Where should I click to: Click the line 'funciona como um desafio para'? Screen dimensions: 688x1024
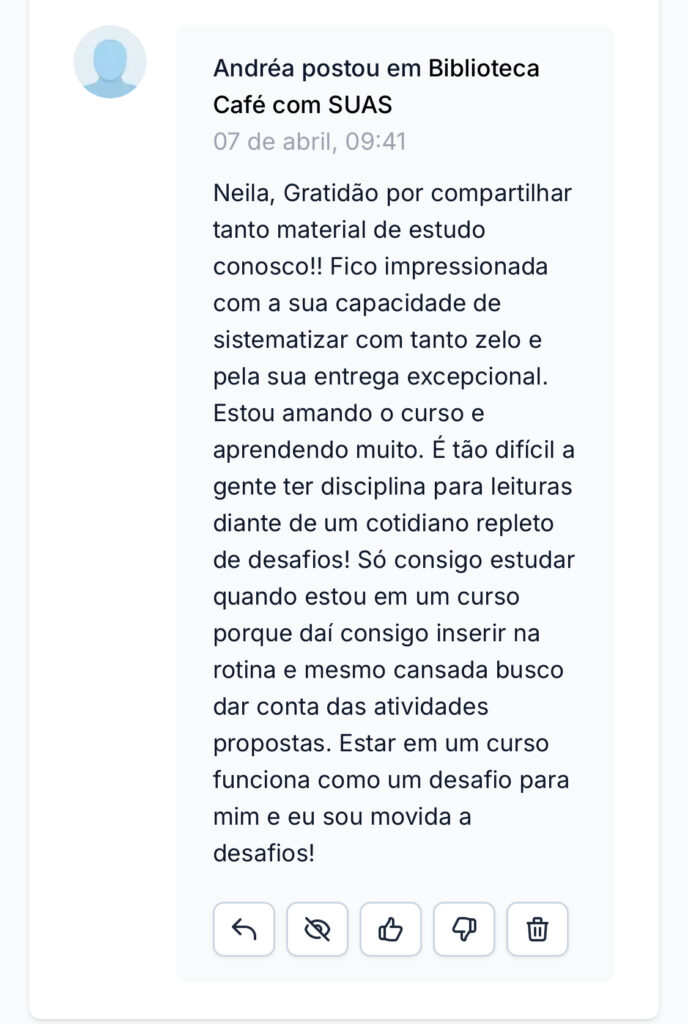pyautogui.click(x=391, y=780)
